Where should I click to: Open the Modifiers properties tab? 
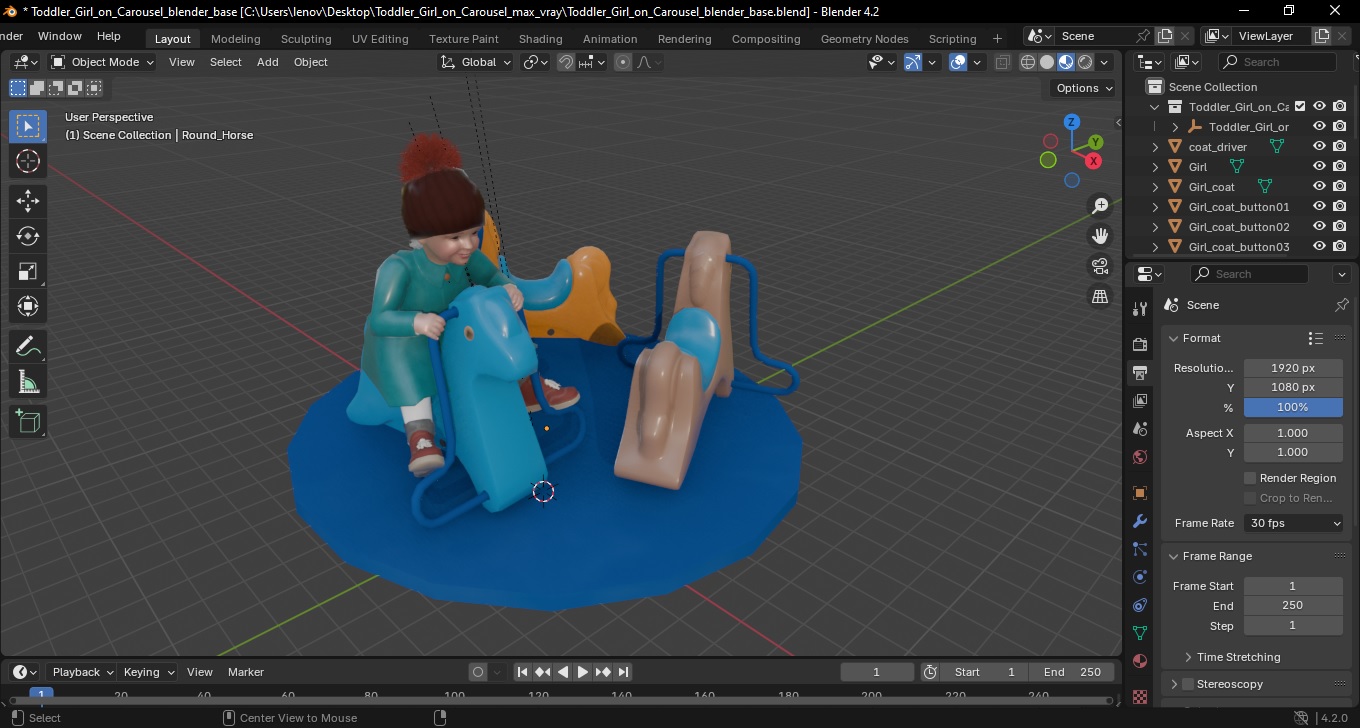[1139, 521]
